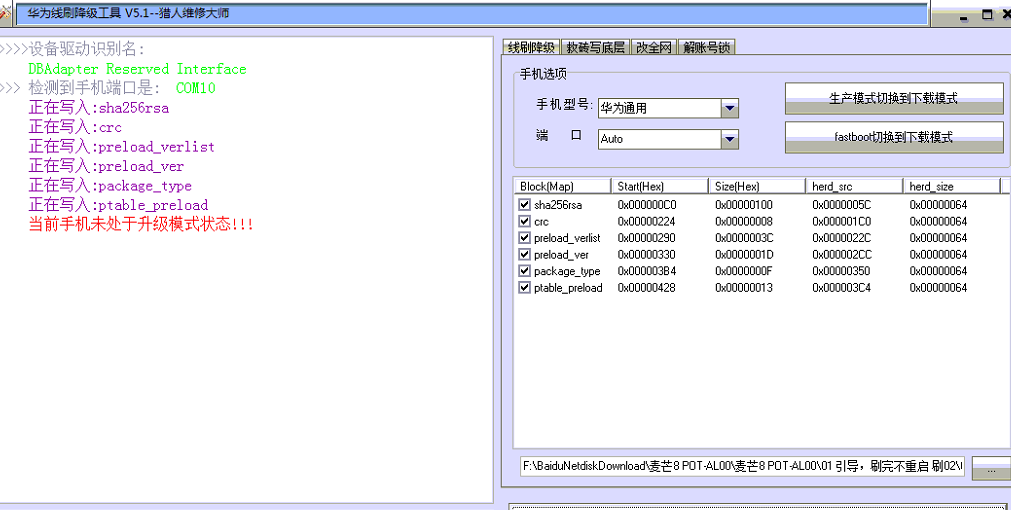Select herd_src value 0x0000005C
Image resolution: width=1011 pixels, height=510 pixels.
(x=841, y=205)
